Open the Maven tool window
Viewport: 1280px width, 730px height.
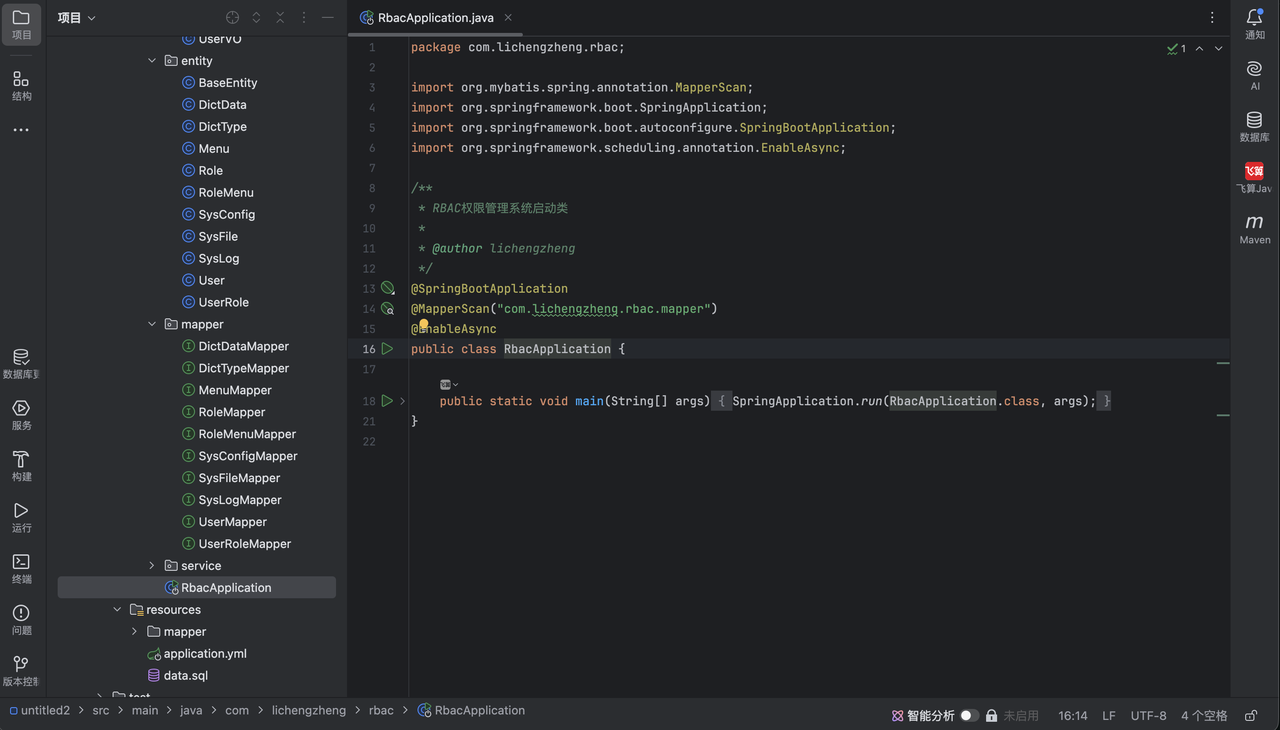1255,229
